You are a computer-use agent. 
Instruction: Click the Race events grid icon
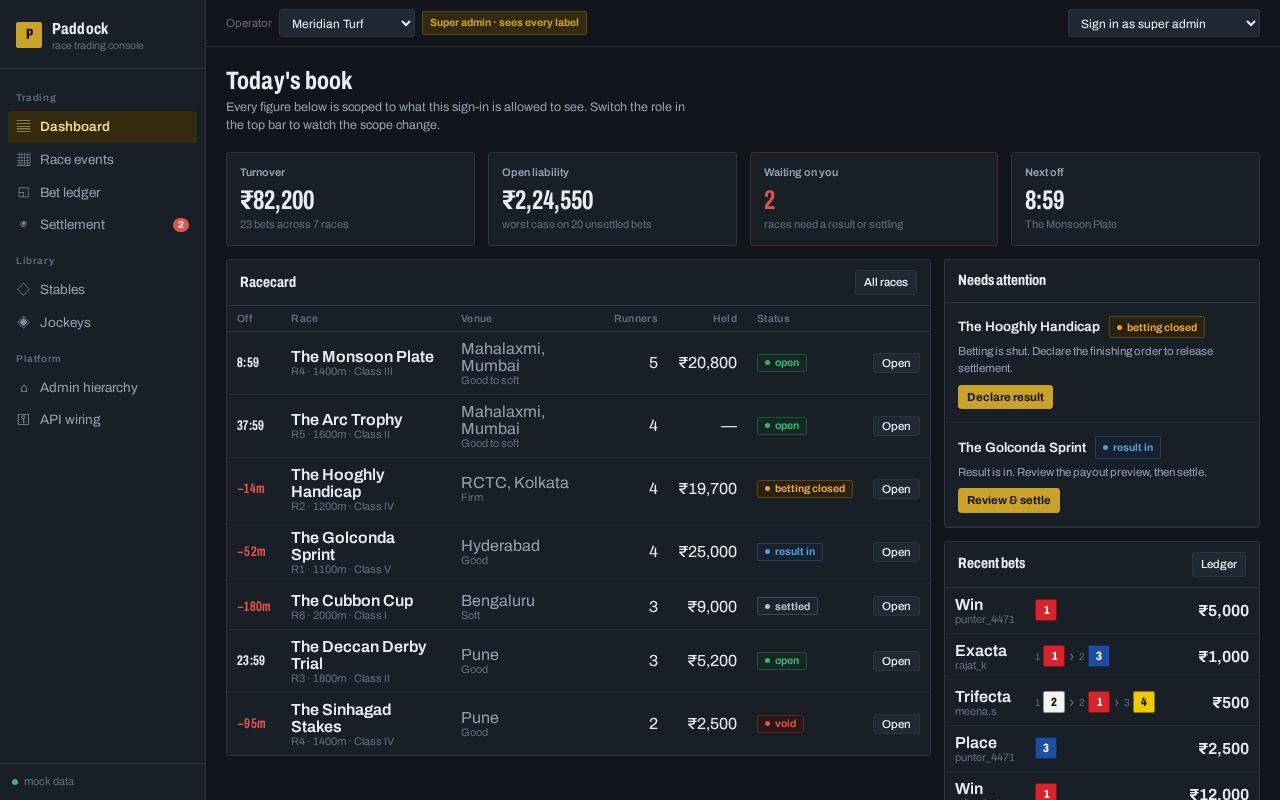coord(24,159)
